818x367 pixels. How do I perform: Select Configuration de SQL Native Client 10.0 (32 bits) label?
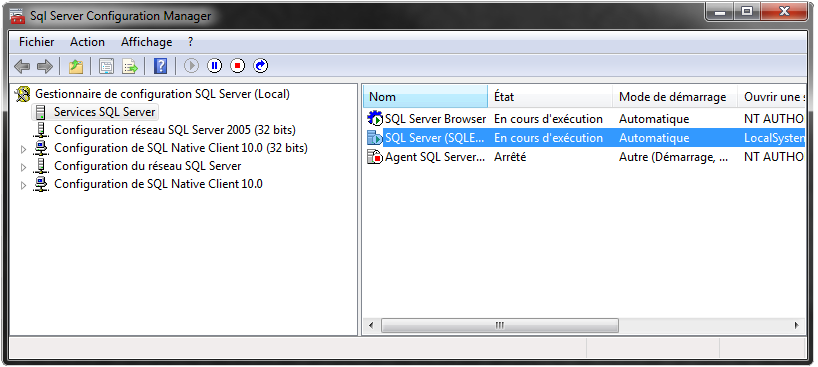181,148
